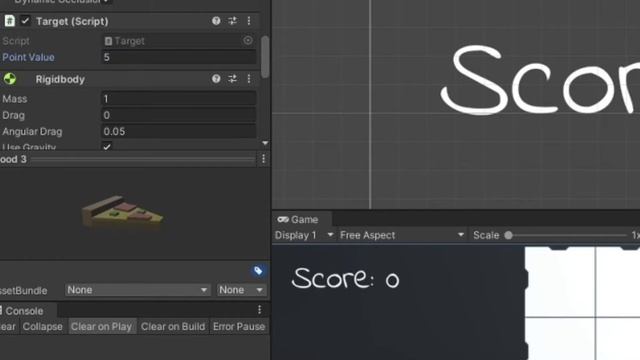Click the Rigidbody component header title
The image size is (640, 360).
pos(60,79)
